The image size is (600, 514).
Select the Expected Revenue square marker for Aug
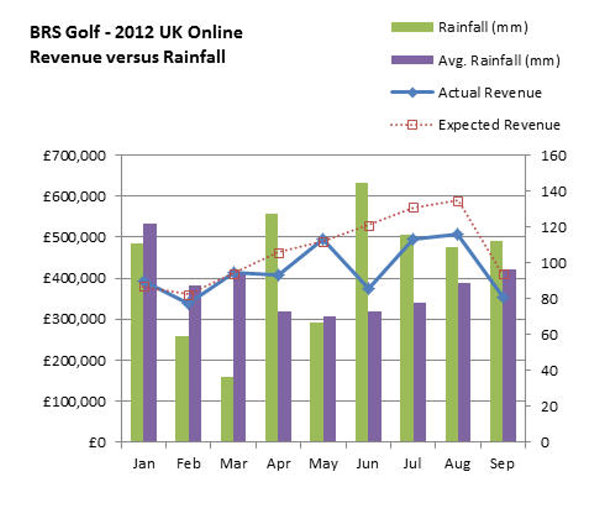click(458, 201)
